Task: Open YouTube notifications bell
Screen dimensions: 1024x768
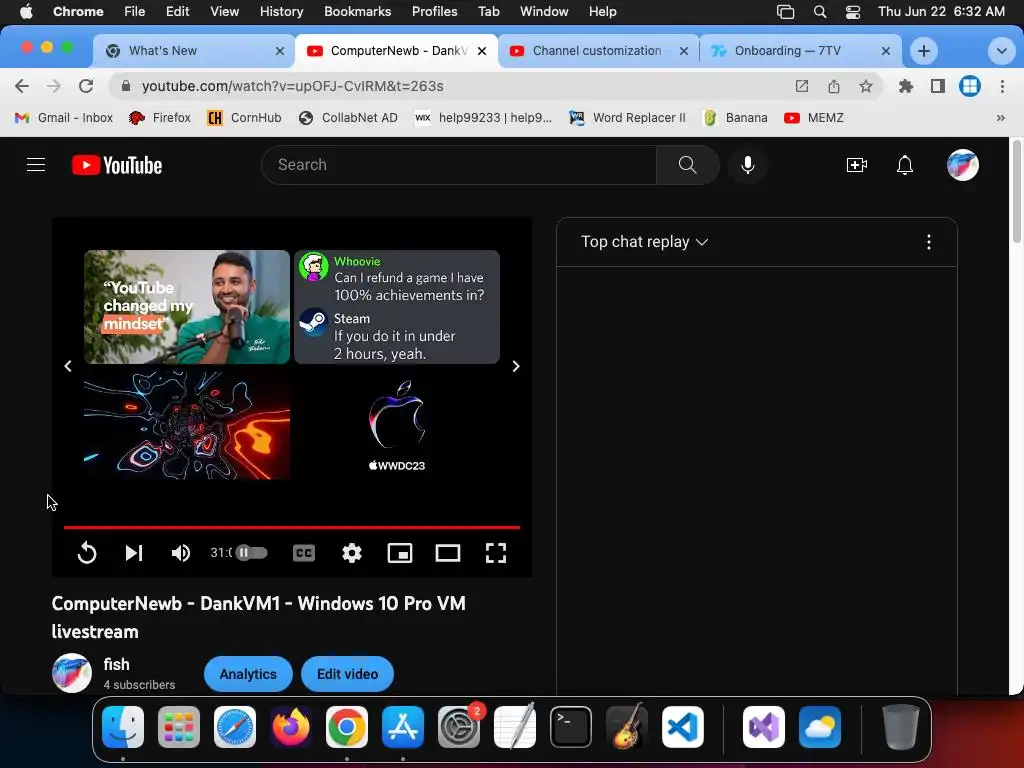Action: pyautogui.click(x=904, y=165)
